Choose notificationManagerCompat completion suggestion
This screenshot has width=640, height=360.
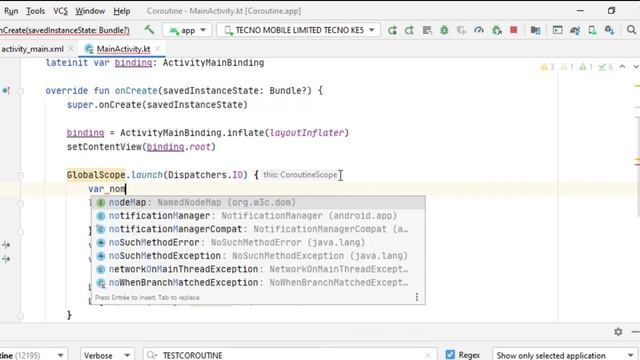point(258,229)
